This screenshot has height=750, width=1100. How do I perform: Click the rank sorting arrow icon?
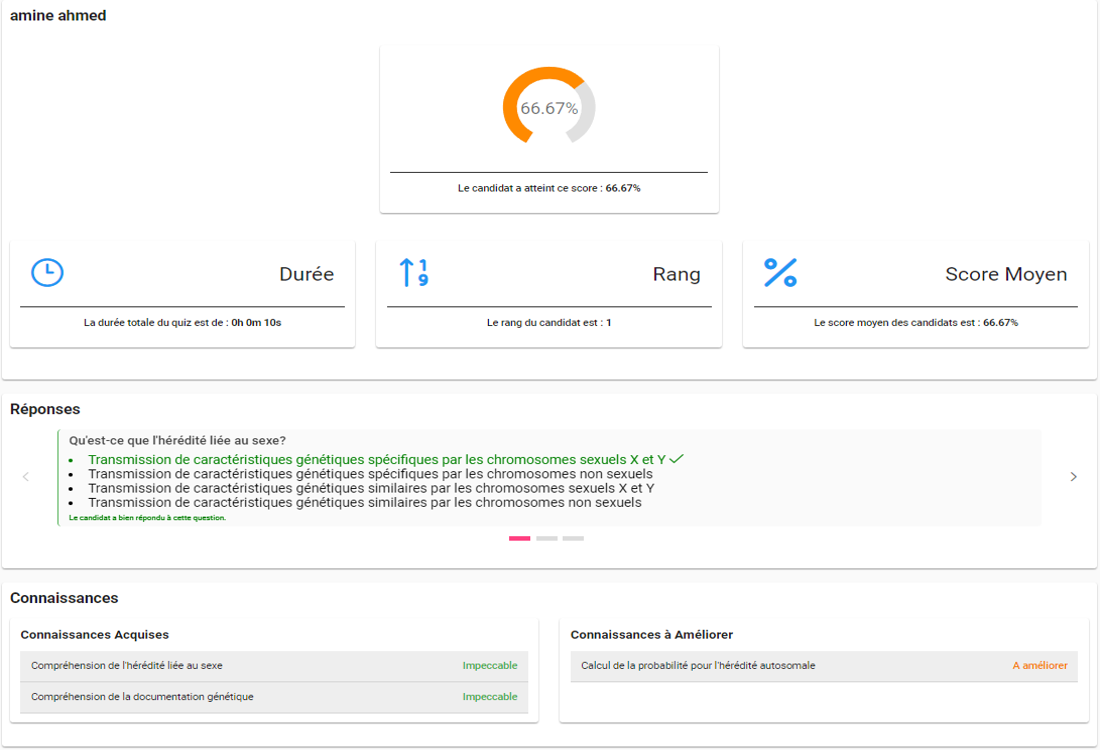coord(413,273)
